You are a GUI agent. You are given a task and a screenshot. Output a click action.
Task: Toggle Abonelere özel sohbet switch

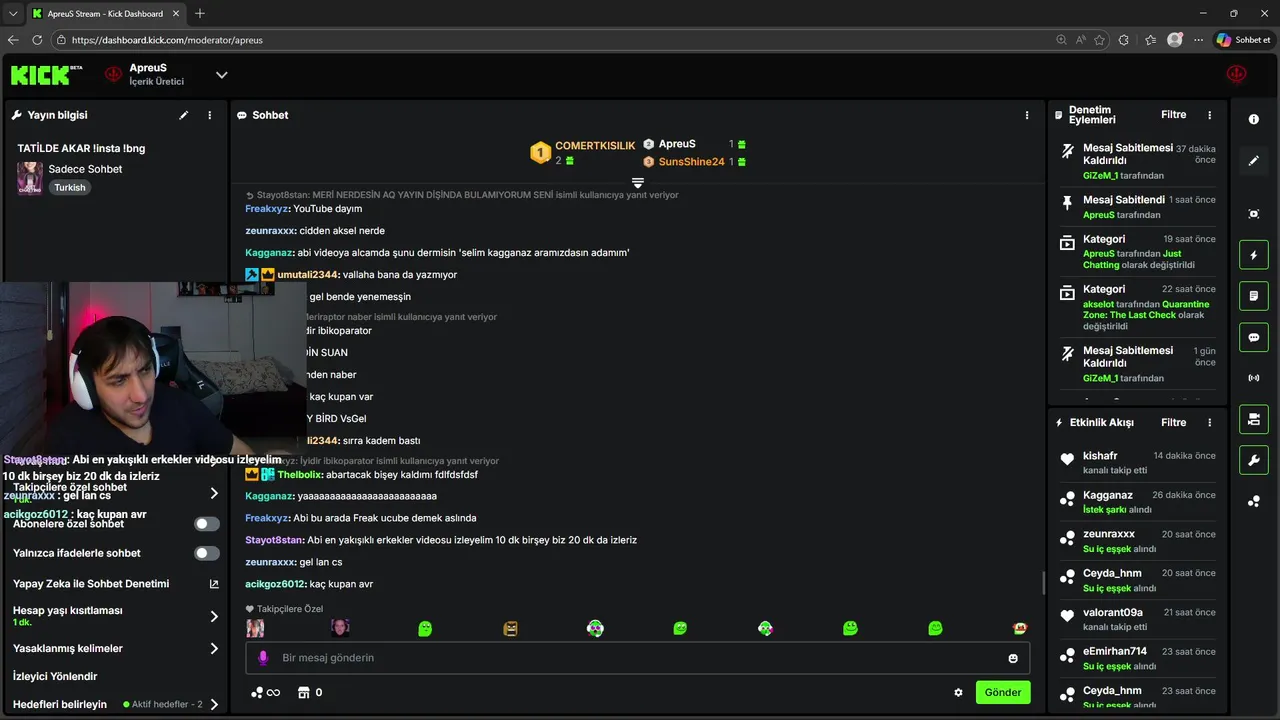click(207, 524)
